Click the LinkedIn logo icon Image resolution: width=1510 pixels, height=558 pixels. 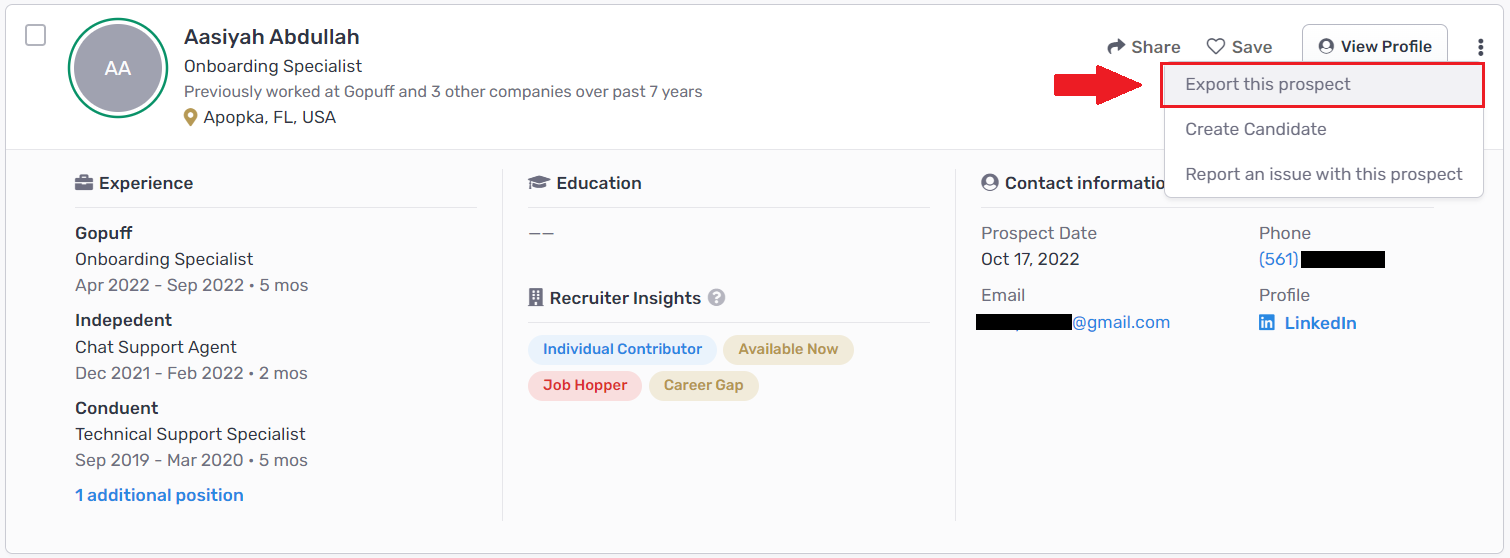click(x=1267, y=323)
